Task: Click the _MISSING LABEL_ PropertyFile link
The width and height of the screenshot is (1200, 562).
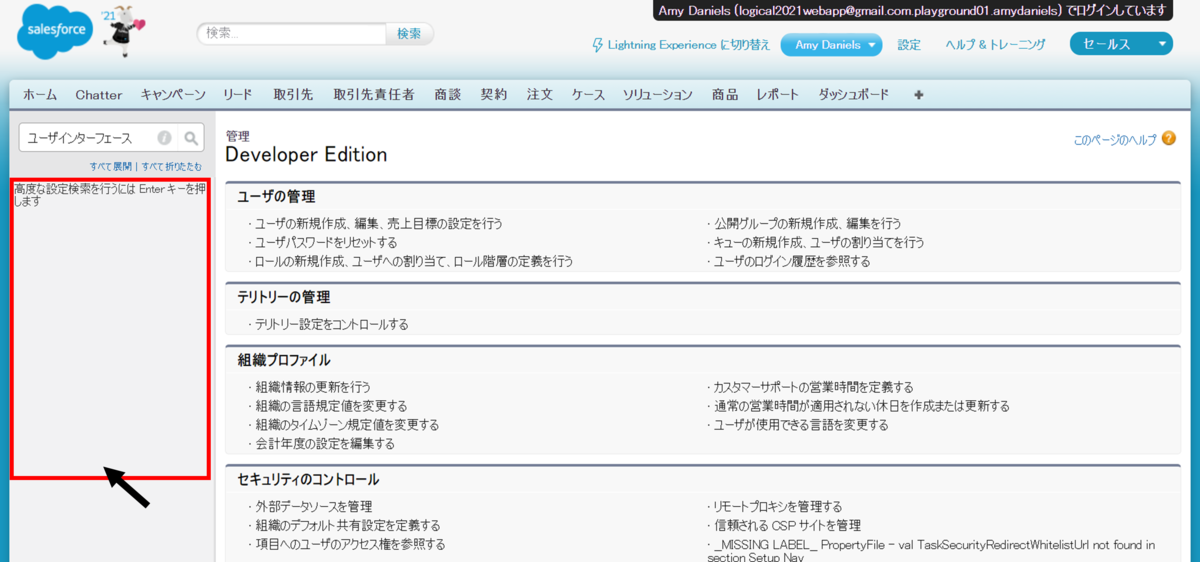Action: tap(930, 551)
